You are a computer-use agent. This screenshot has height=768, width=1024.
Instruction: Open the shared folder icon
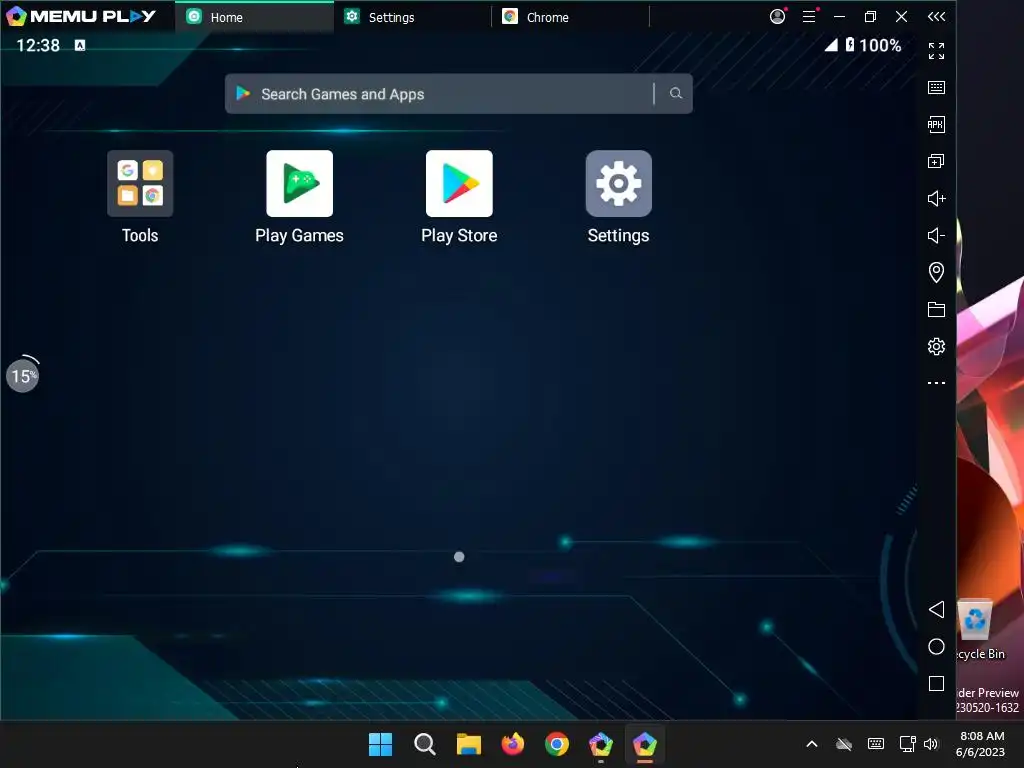(936, 310)
